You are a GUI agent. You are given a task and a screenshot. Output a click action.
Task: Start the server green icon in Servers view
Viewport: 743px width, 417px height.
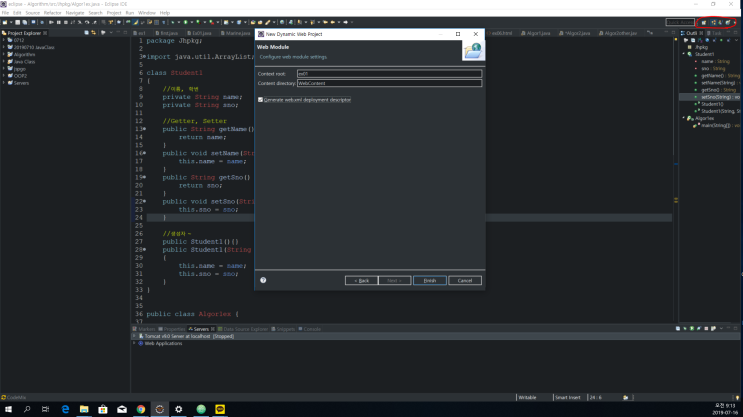692,328
